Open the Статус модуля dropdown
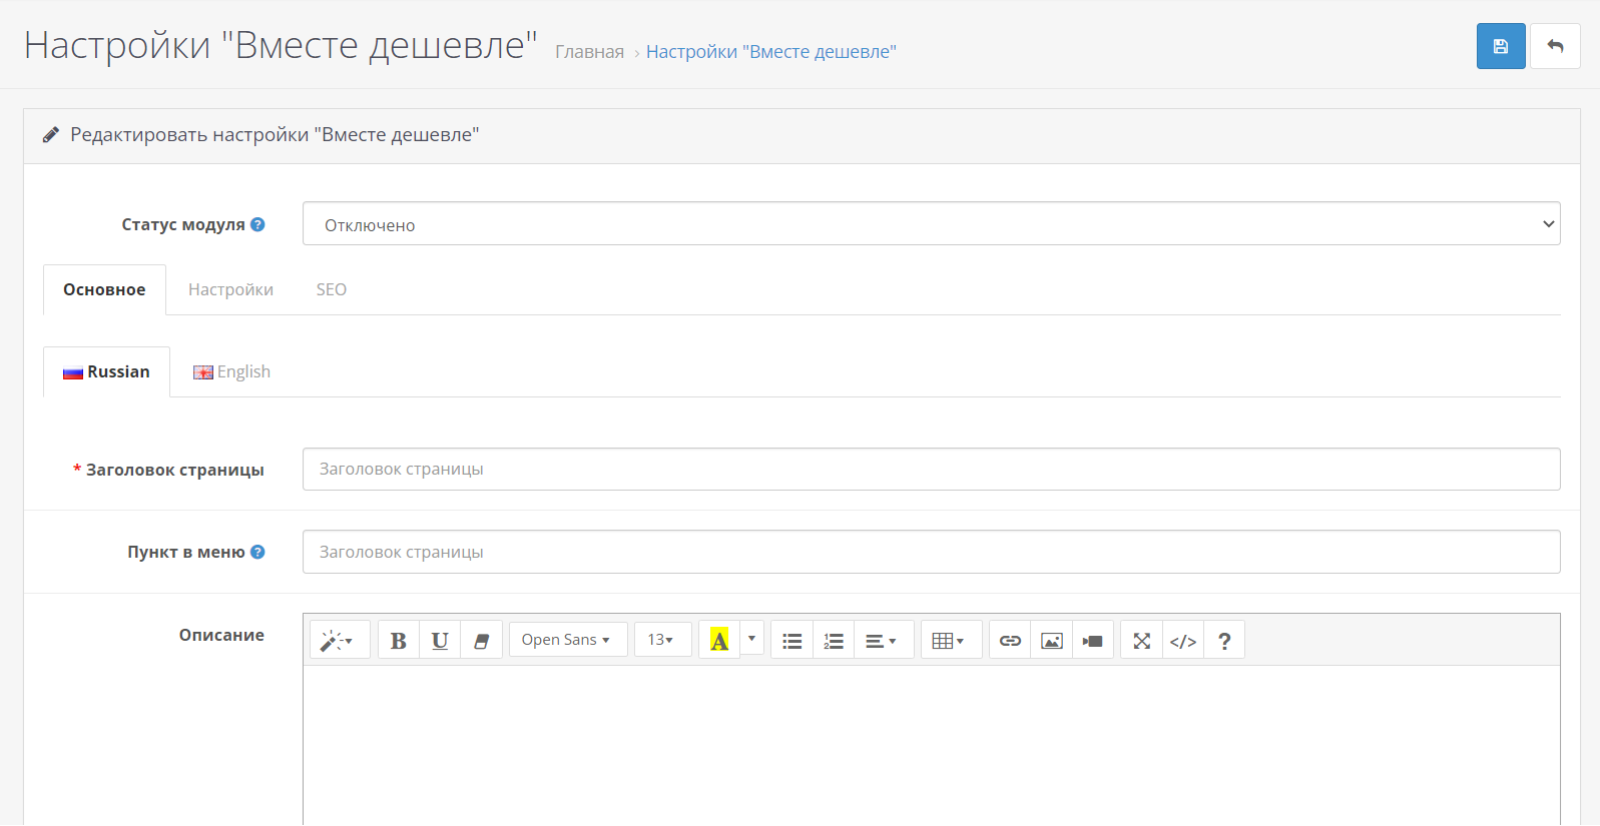This screenshot has height=826, width=1600. click(931, 224)
